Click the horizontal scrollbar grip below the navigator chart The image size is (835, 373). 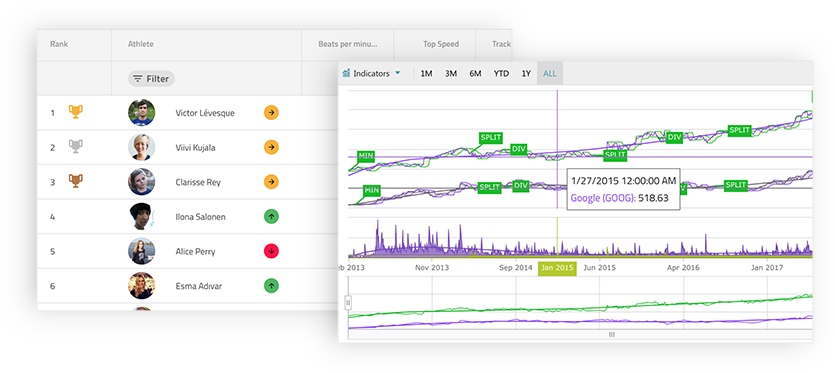(611, 335)
